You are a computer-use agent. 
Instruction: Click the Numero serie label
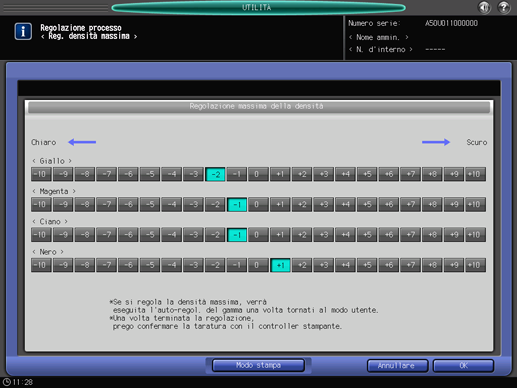coord(374,23)
